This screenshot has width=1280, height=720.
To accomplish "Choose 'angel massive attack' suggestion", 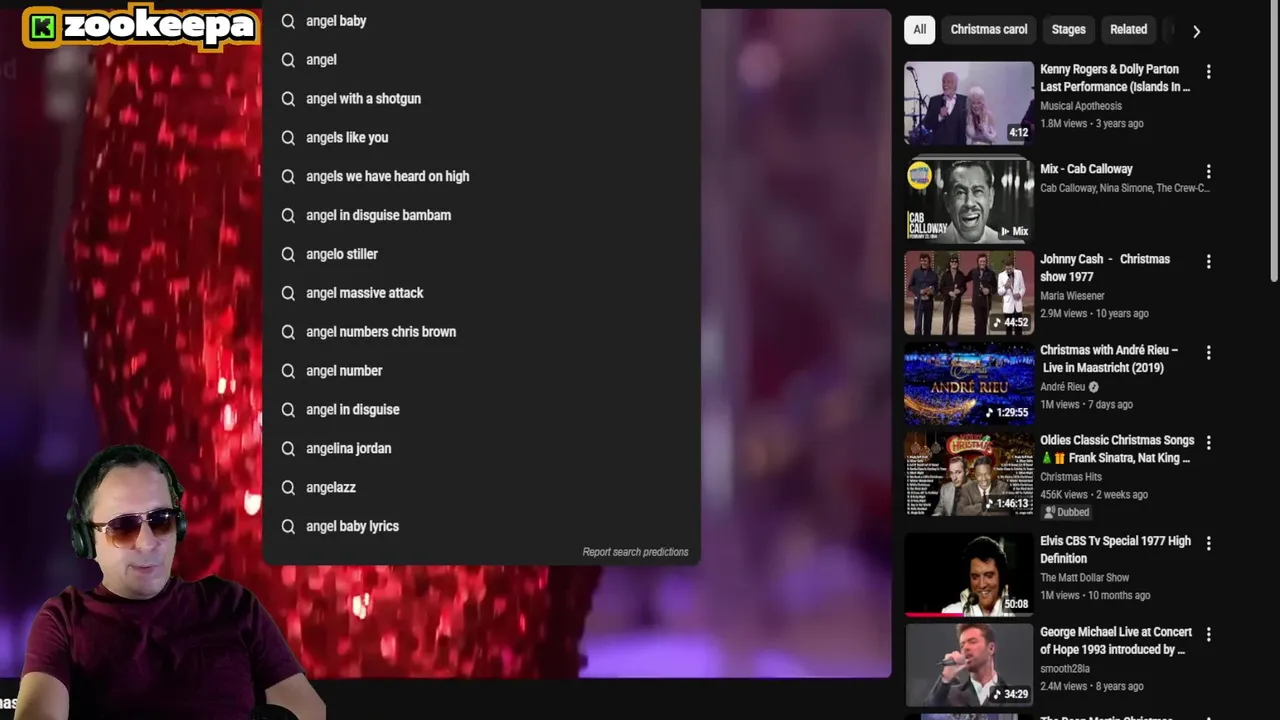I will coord(481,294).
